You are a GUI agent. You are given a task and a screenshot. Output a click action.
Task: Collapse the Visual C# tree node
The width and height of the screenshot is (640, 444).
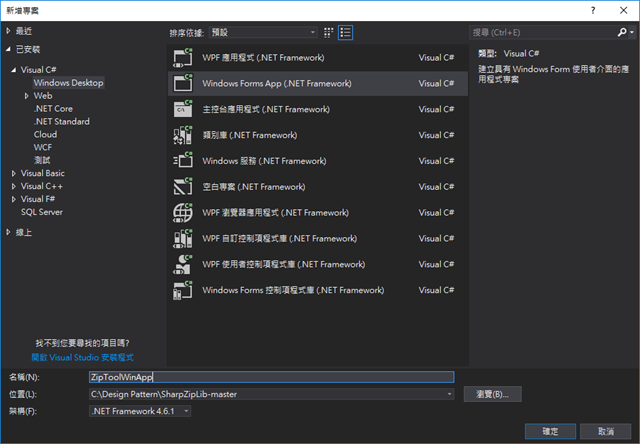click(14, 70)
